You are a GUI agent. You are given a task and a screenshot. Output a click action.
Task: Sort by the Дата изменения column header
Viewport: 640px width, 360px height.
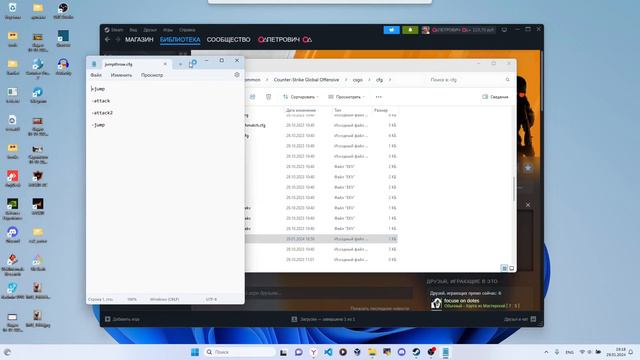(x=301, y=110)
